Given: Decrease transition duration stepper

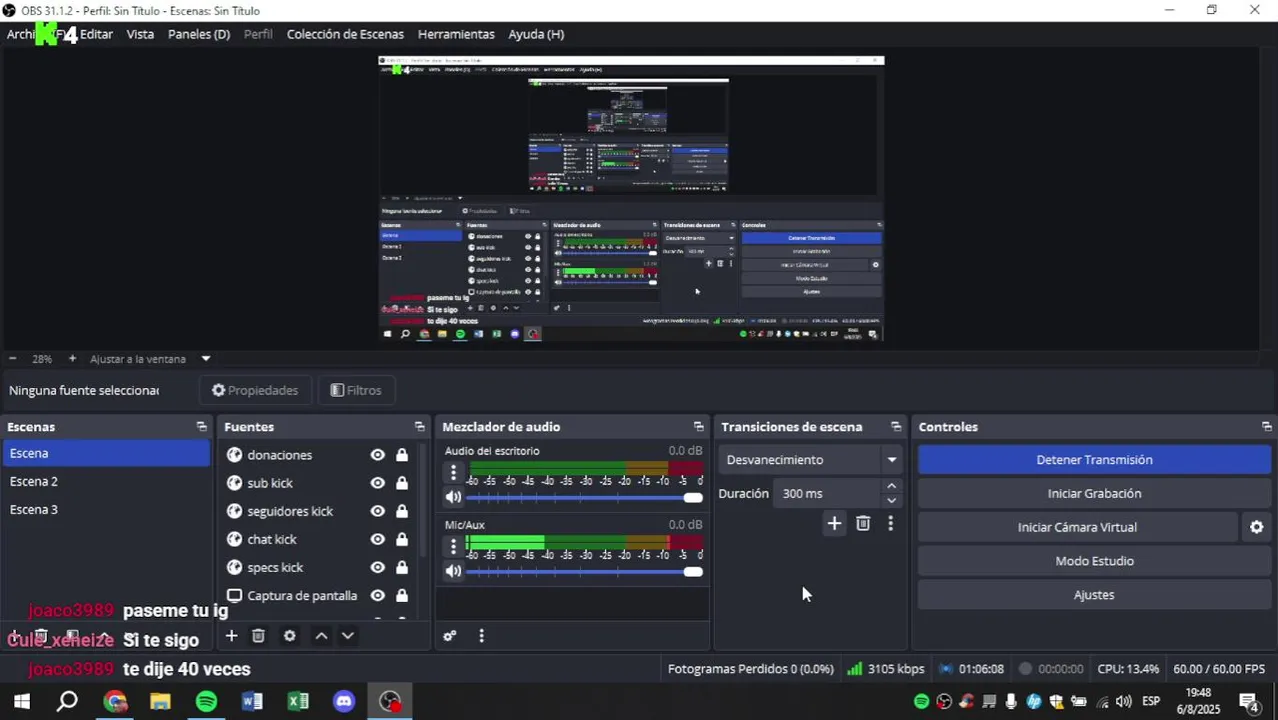Looking at the screenshot, I should click(891, 500).
